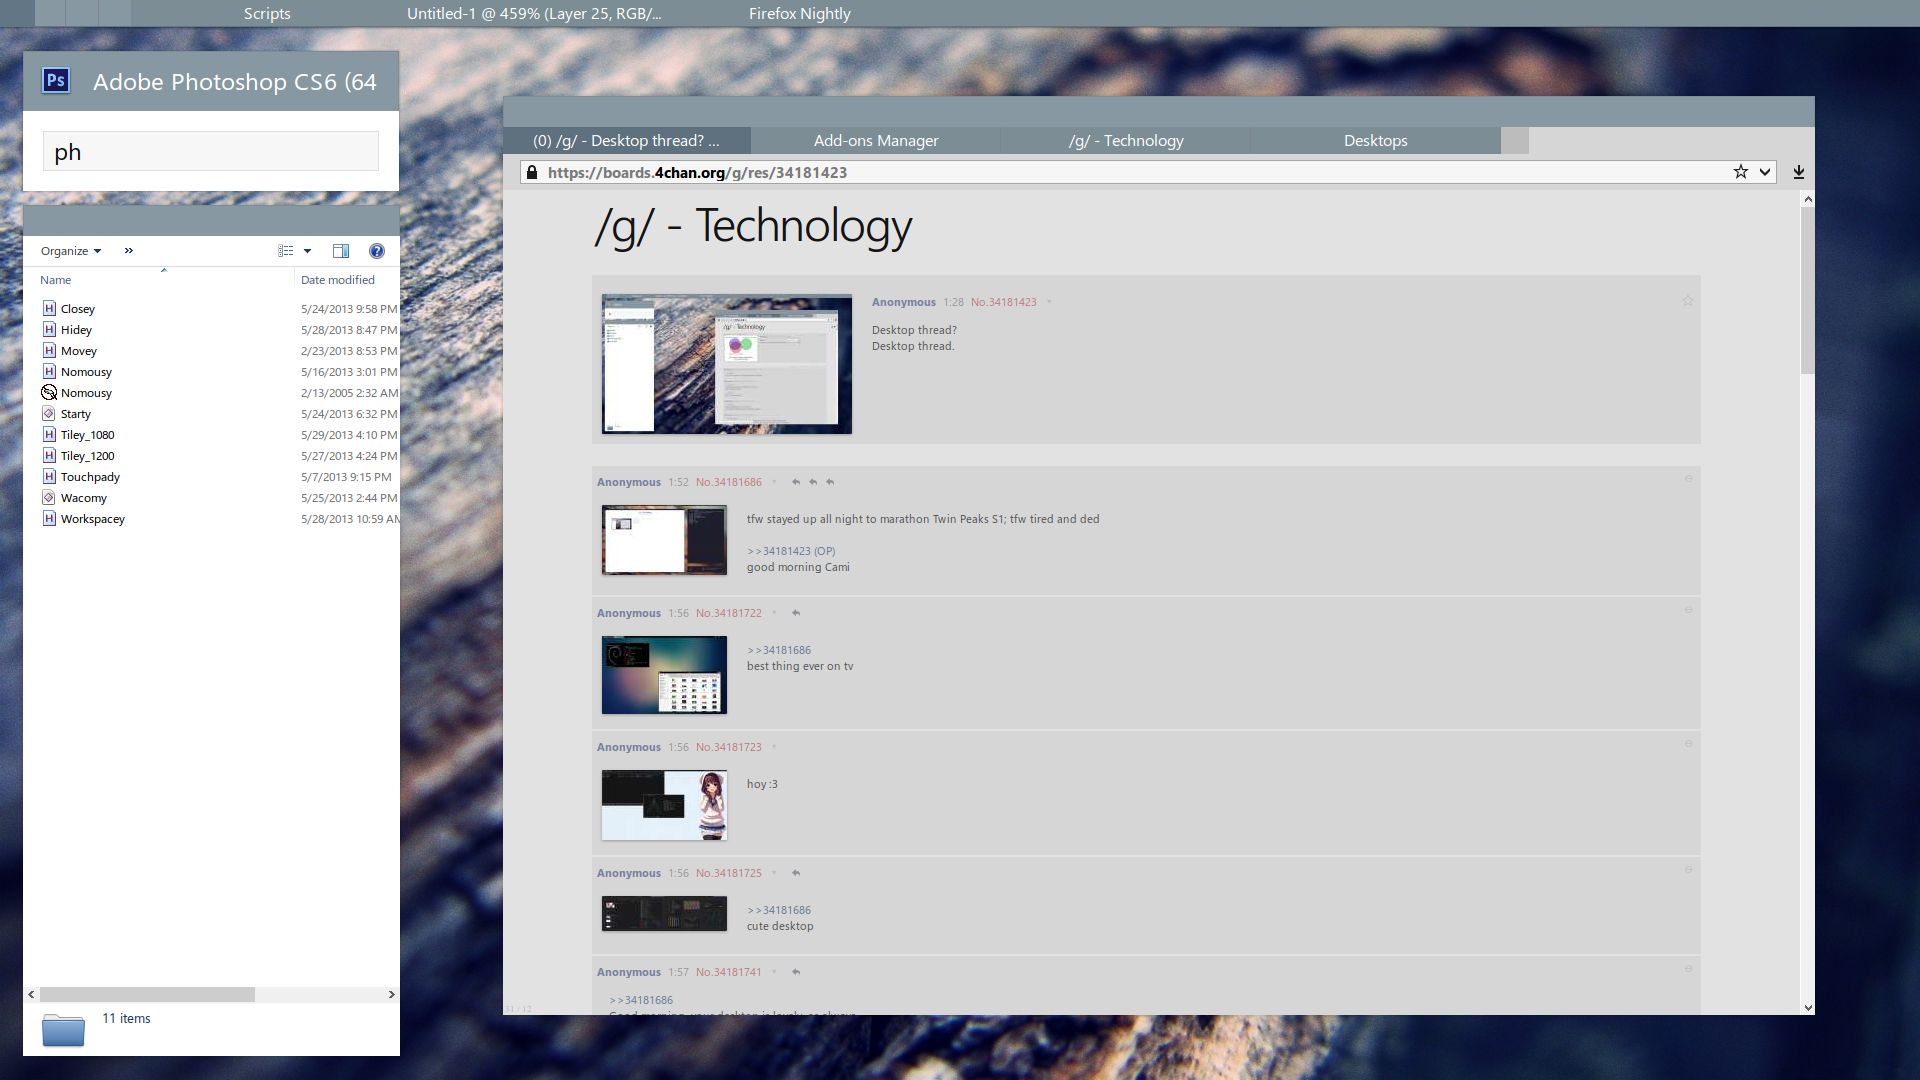1920x1080 pixels.
Task: Click the folder icon at the dialog bottom
Action: point(62,1030)
